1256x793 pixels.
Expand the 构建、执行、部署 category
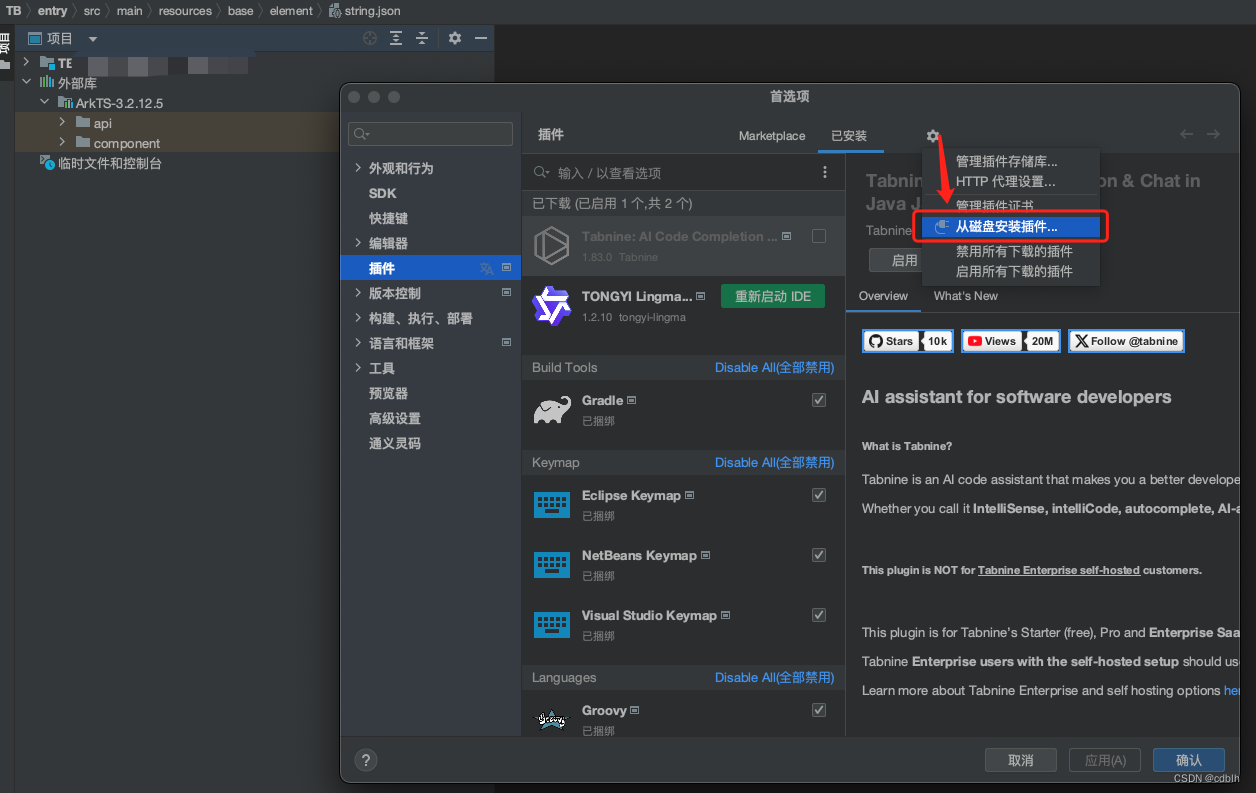point(359,318)
